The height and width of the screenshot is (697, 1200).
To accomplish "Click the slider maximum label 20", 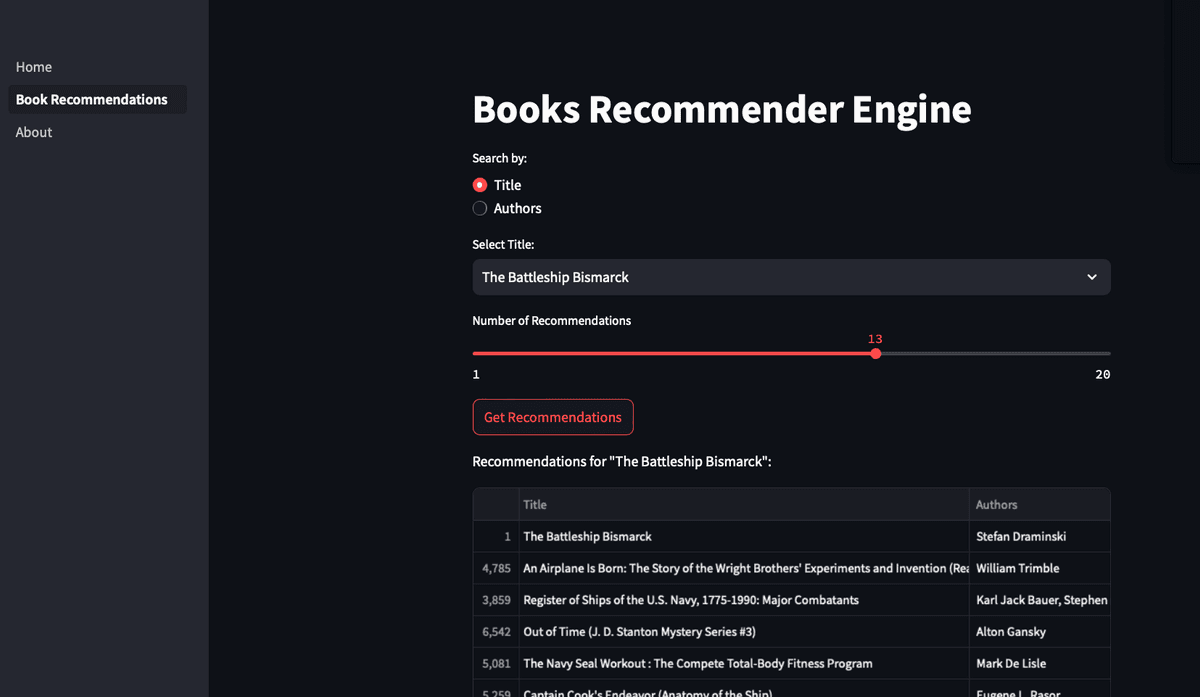I will point(1102,375).
